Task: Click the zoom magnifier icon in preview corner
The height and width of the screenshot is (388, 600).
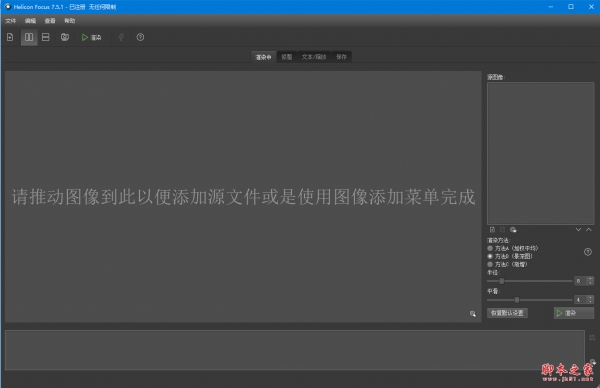Action: coord(473,314)
